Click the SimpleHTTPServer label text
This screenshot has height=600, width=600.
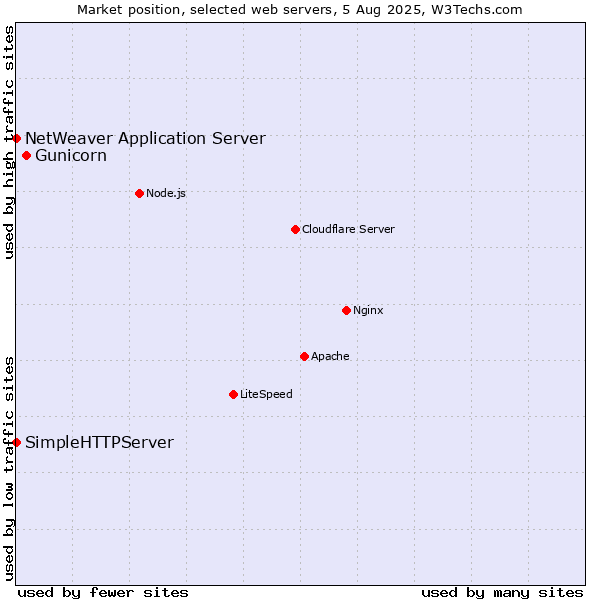click(x=99, y=443)
